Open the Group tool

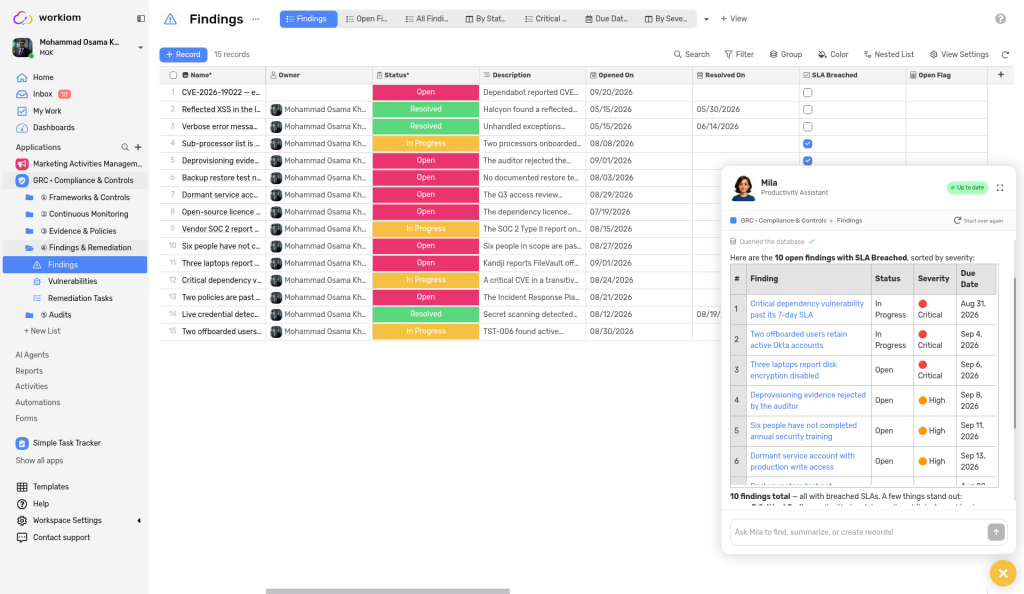[786, 54]
